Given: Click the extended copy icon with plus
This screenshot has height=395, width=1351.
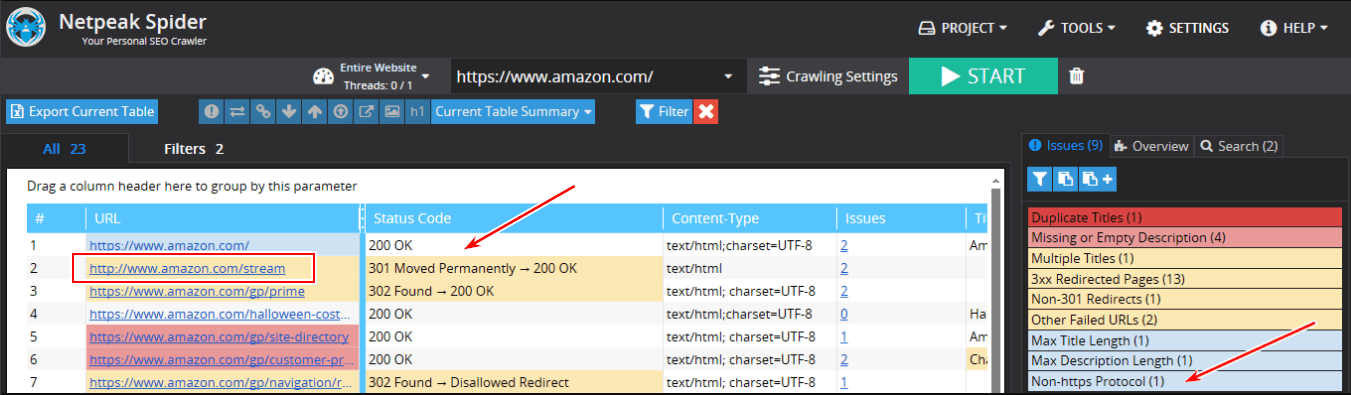Looking at the screenshot, I should (1097, 179).
